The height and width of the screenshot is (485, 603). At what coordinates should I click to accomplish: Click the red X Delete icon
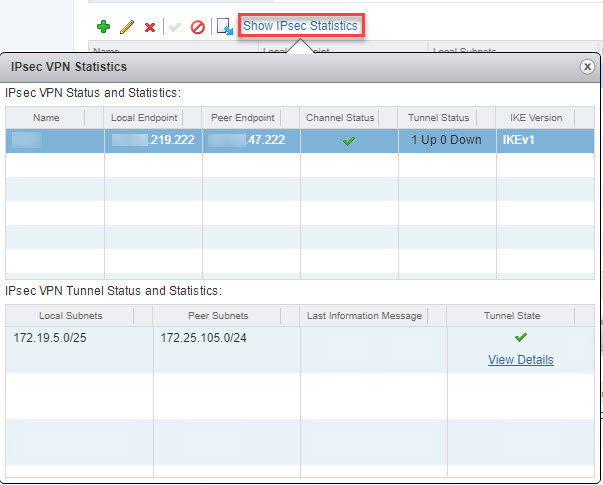150,26
